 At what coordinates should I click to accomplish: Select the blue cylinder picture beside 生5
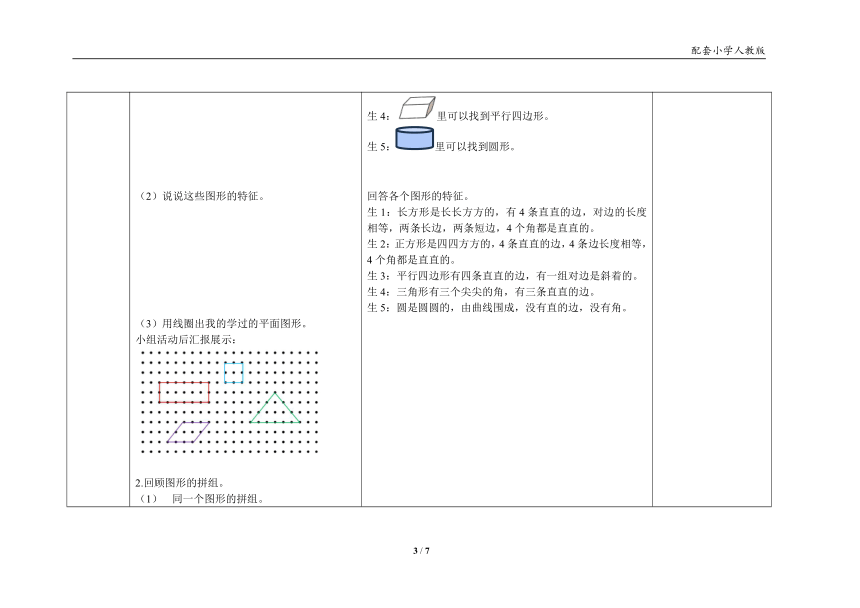click(415, 138)
